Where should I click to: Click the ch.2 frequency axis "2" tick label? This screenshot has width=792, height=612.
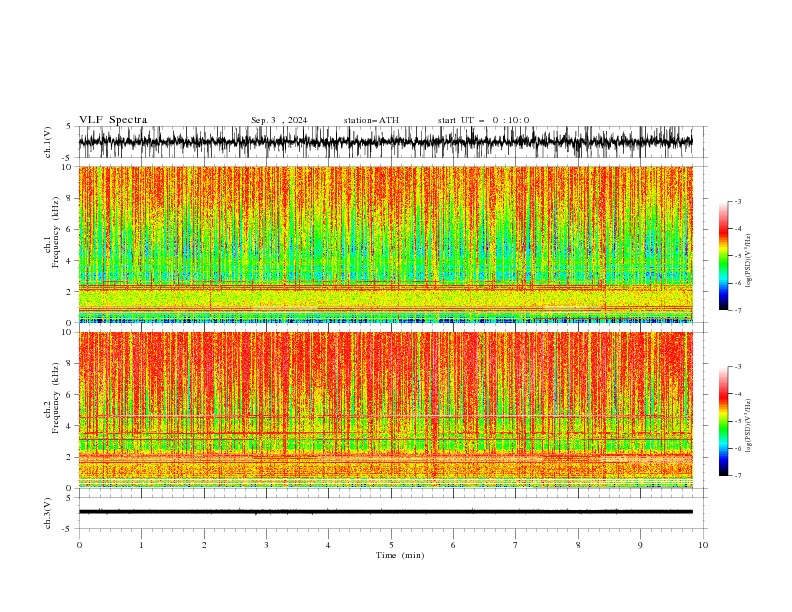coord(70,457)
